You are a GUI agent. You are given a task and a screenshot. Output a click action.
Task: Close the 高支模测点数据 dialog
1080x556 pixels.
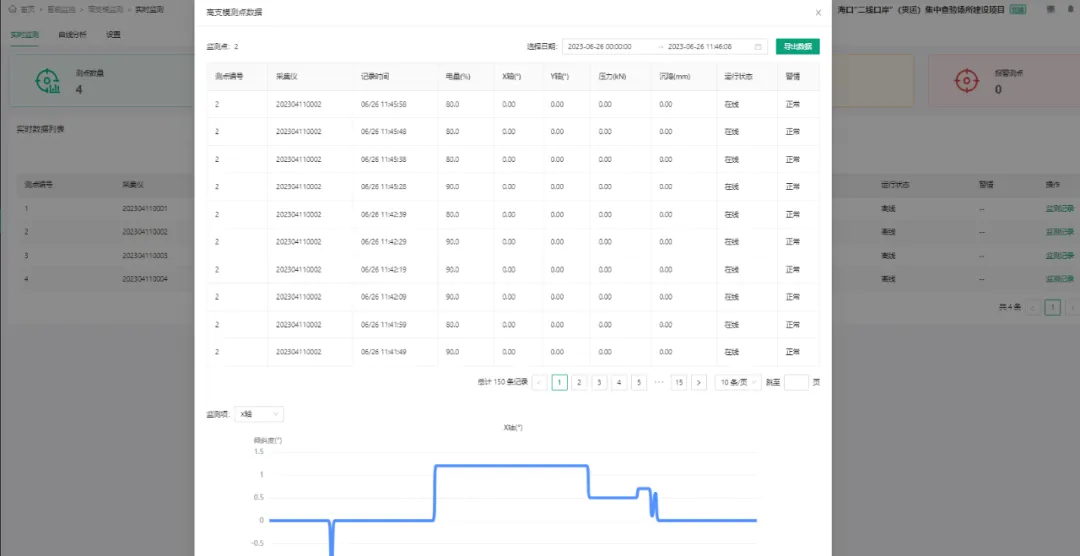coord(818,12)
